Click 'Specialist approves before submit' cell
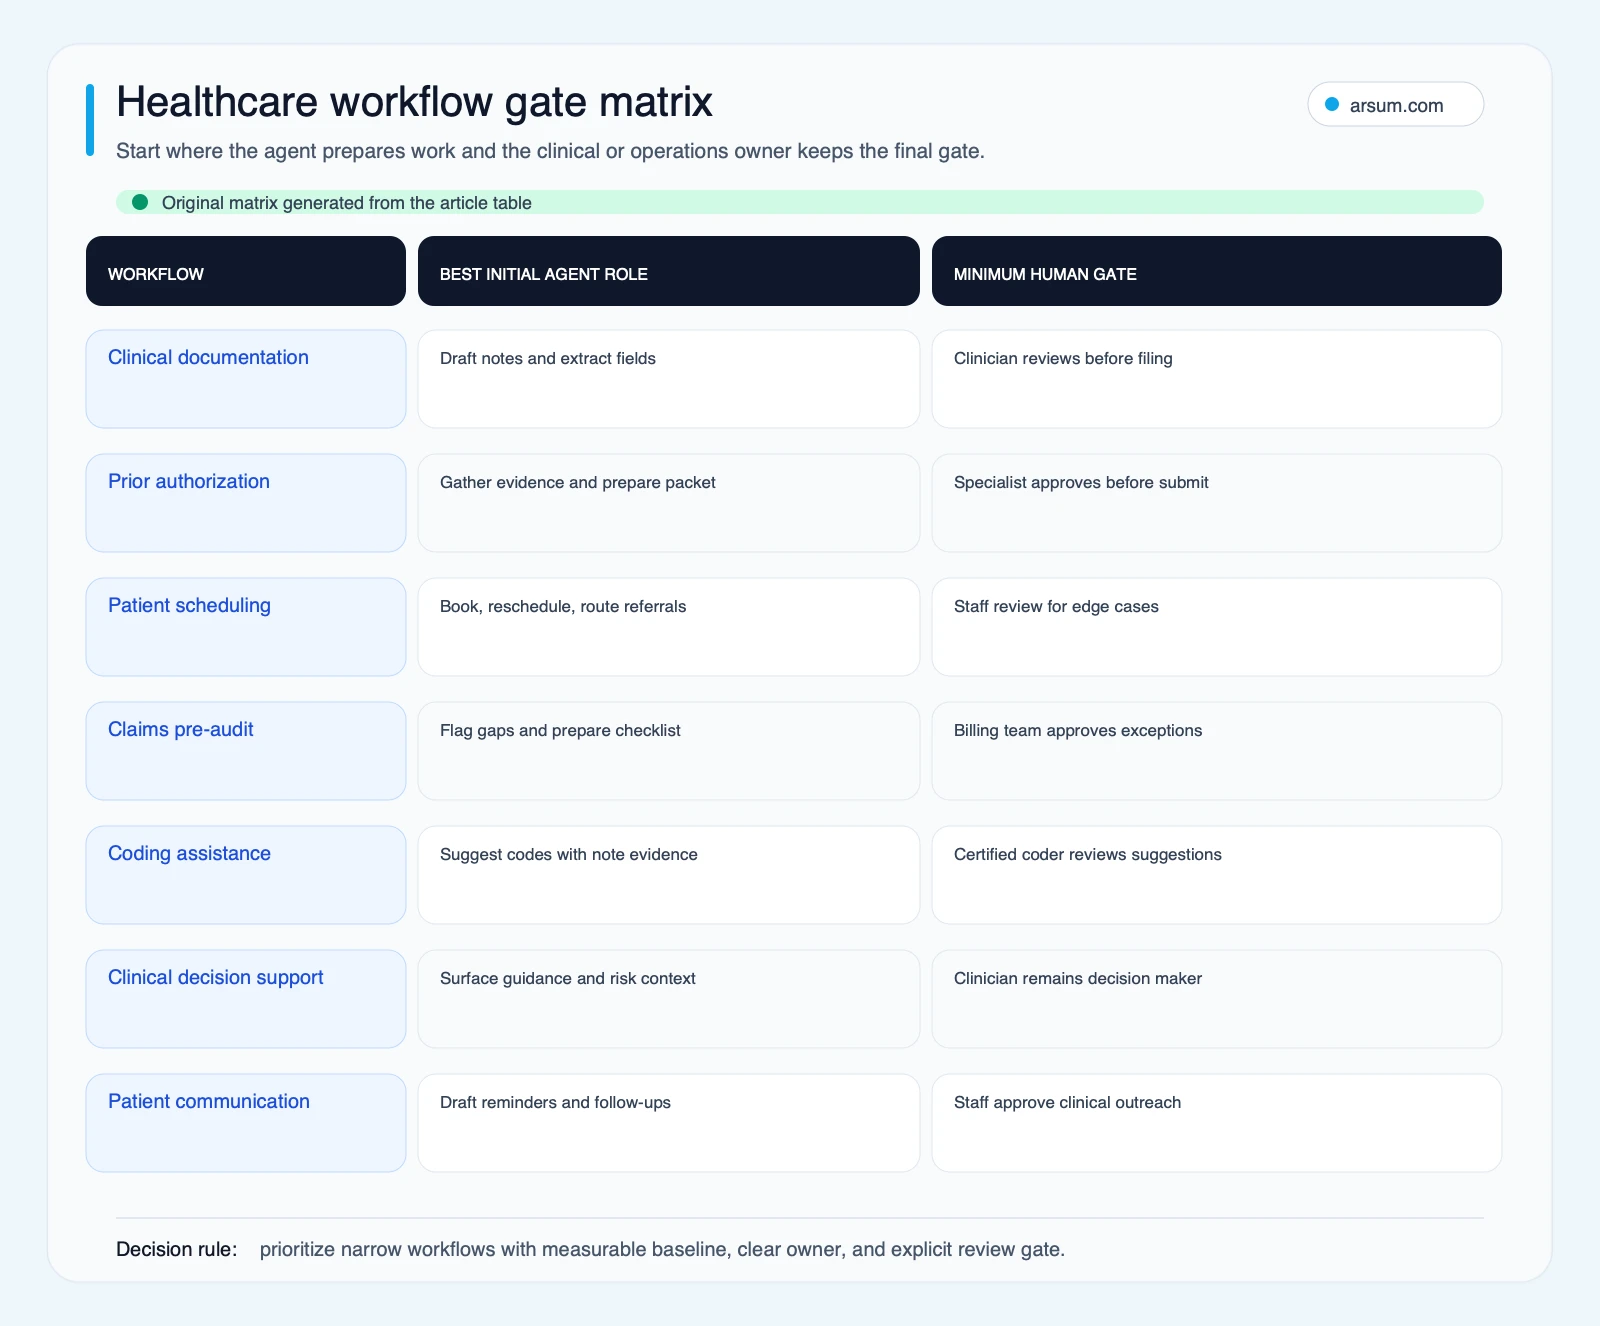Screen dimensions: 1600x1326 point(1217,503)
